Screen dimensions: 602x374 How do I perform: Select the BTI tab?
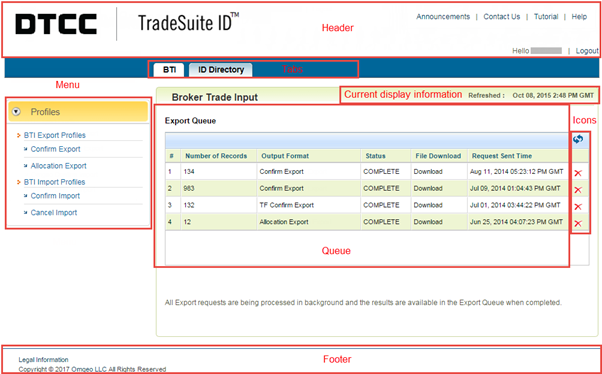click(x=169, y=70)
